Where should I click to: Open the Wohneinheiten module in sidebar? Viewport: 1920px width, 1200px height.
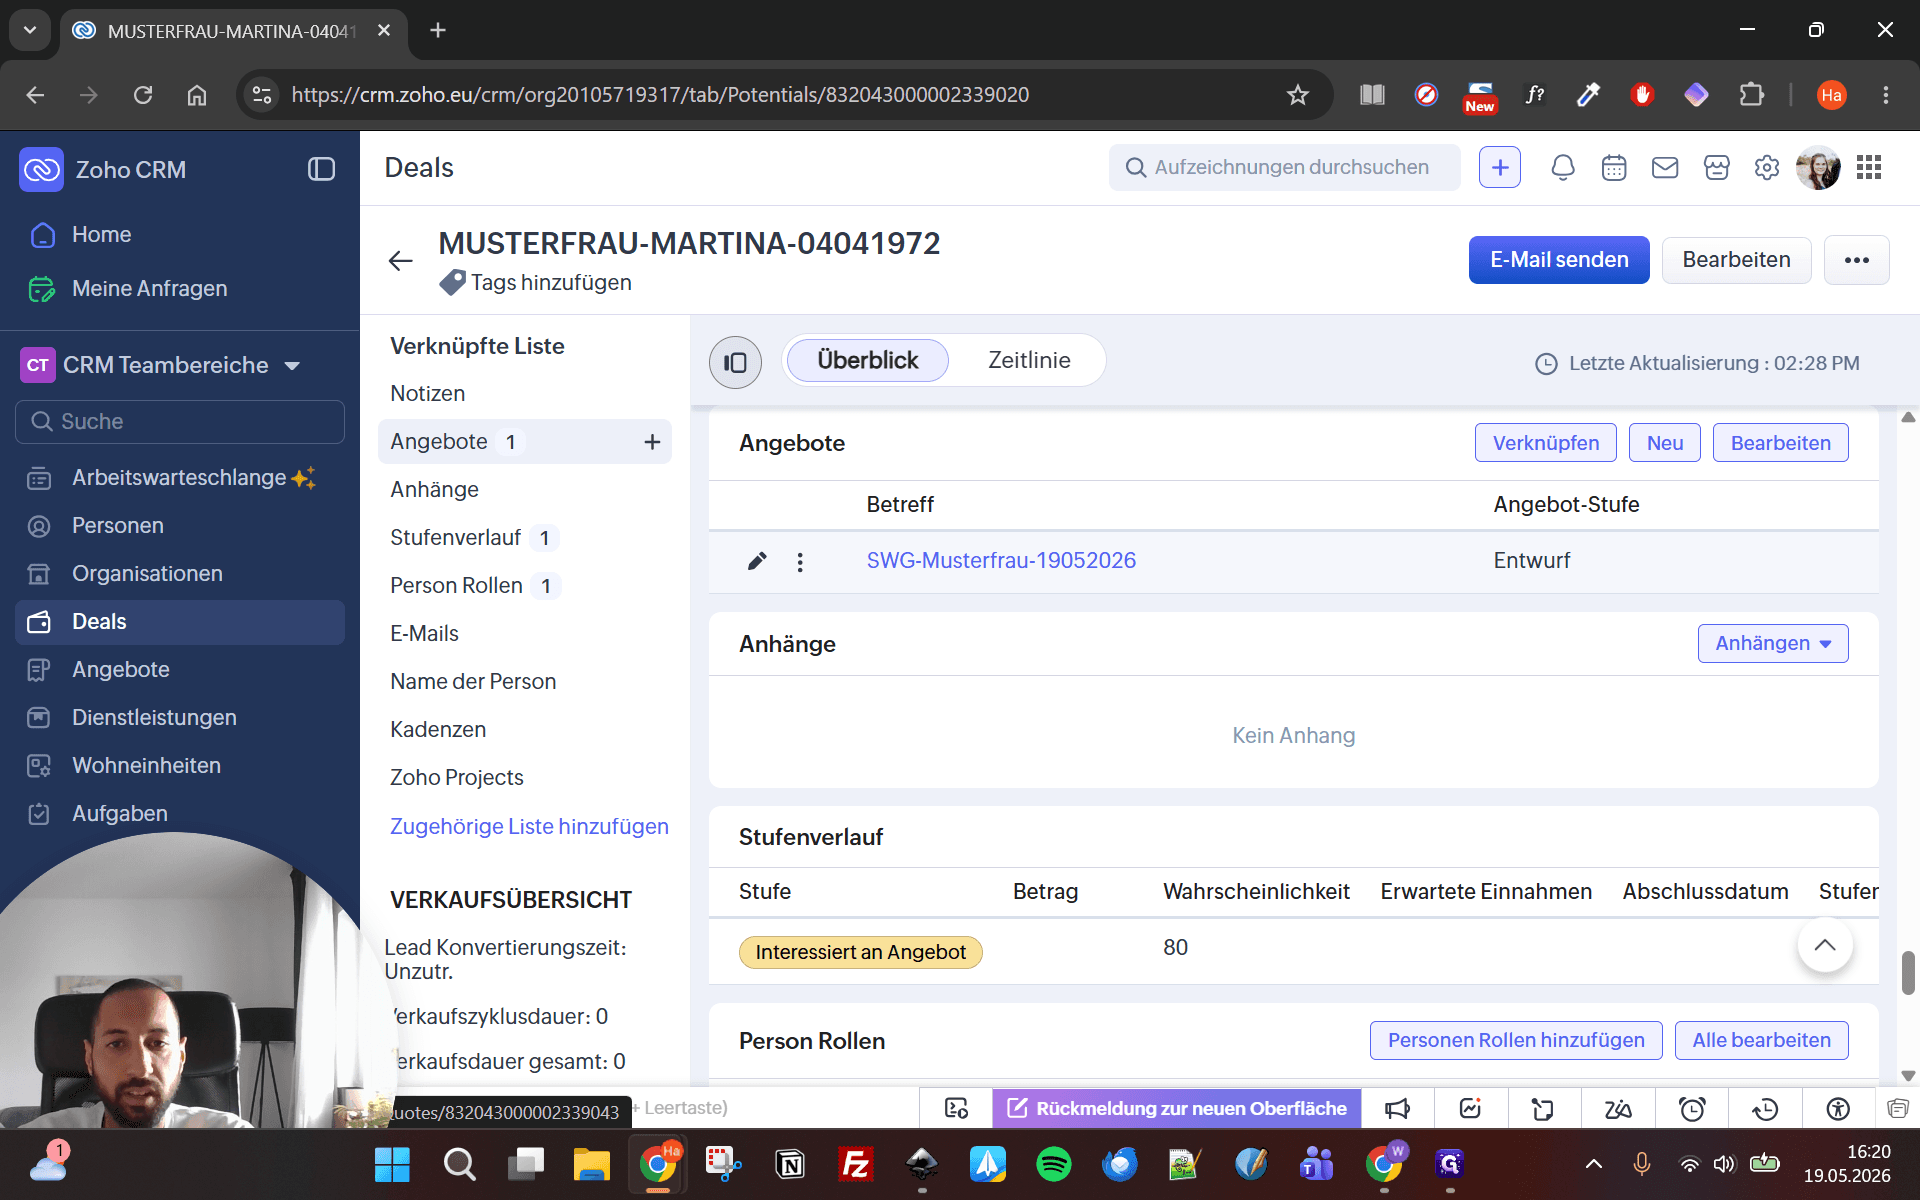(x=146, y=765)
